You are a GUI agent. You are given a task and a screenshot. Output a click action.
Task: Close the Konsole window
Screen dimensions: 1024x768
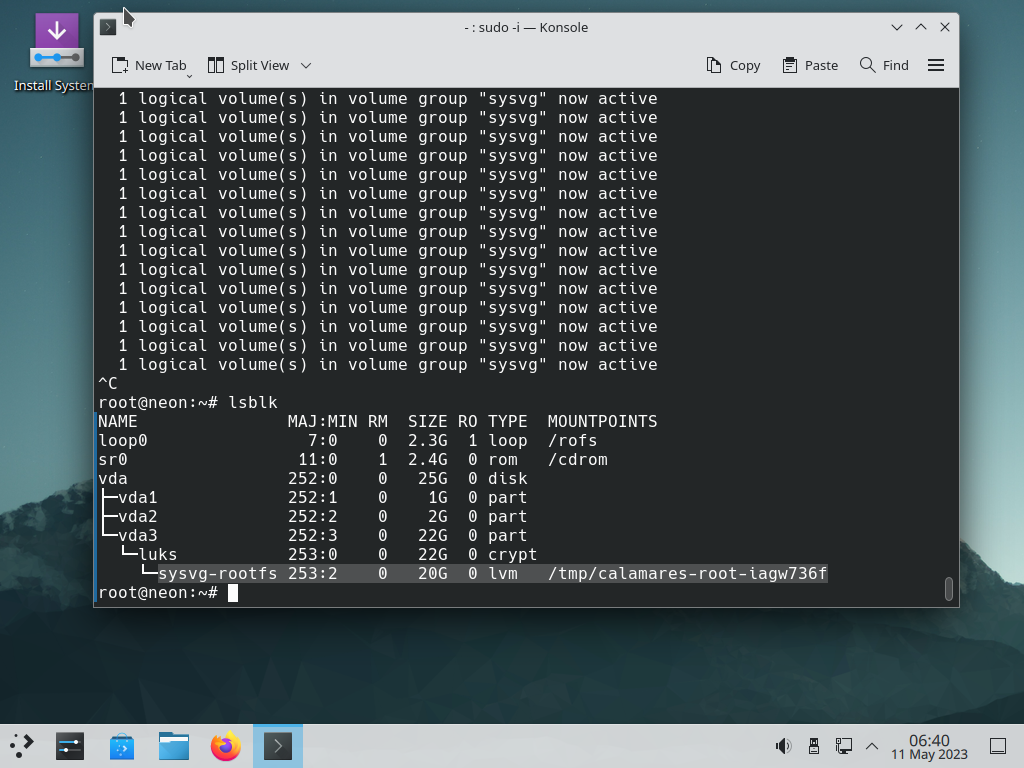pos(945,27)
